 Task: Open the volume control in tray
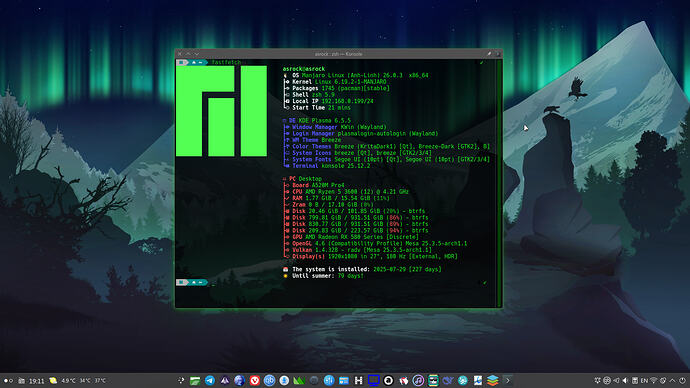[625, 381]
